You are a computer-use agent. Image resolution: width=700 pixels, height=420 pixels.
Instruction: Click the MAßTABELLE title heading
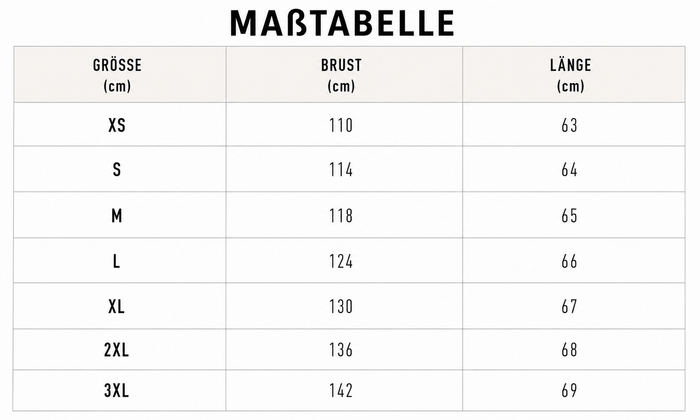point(342,23)
